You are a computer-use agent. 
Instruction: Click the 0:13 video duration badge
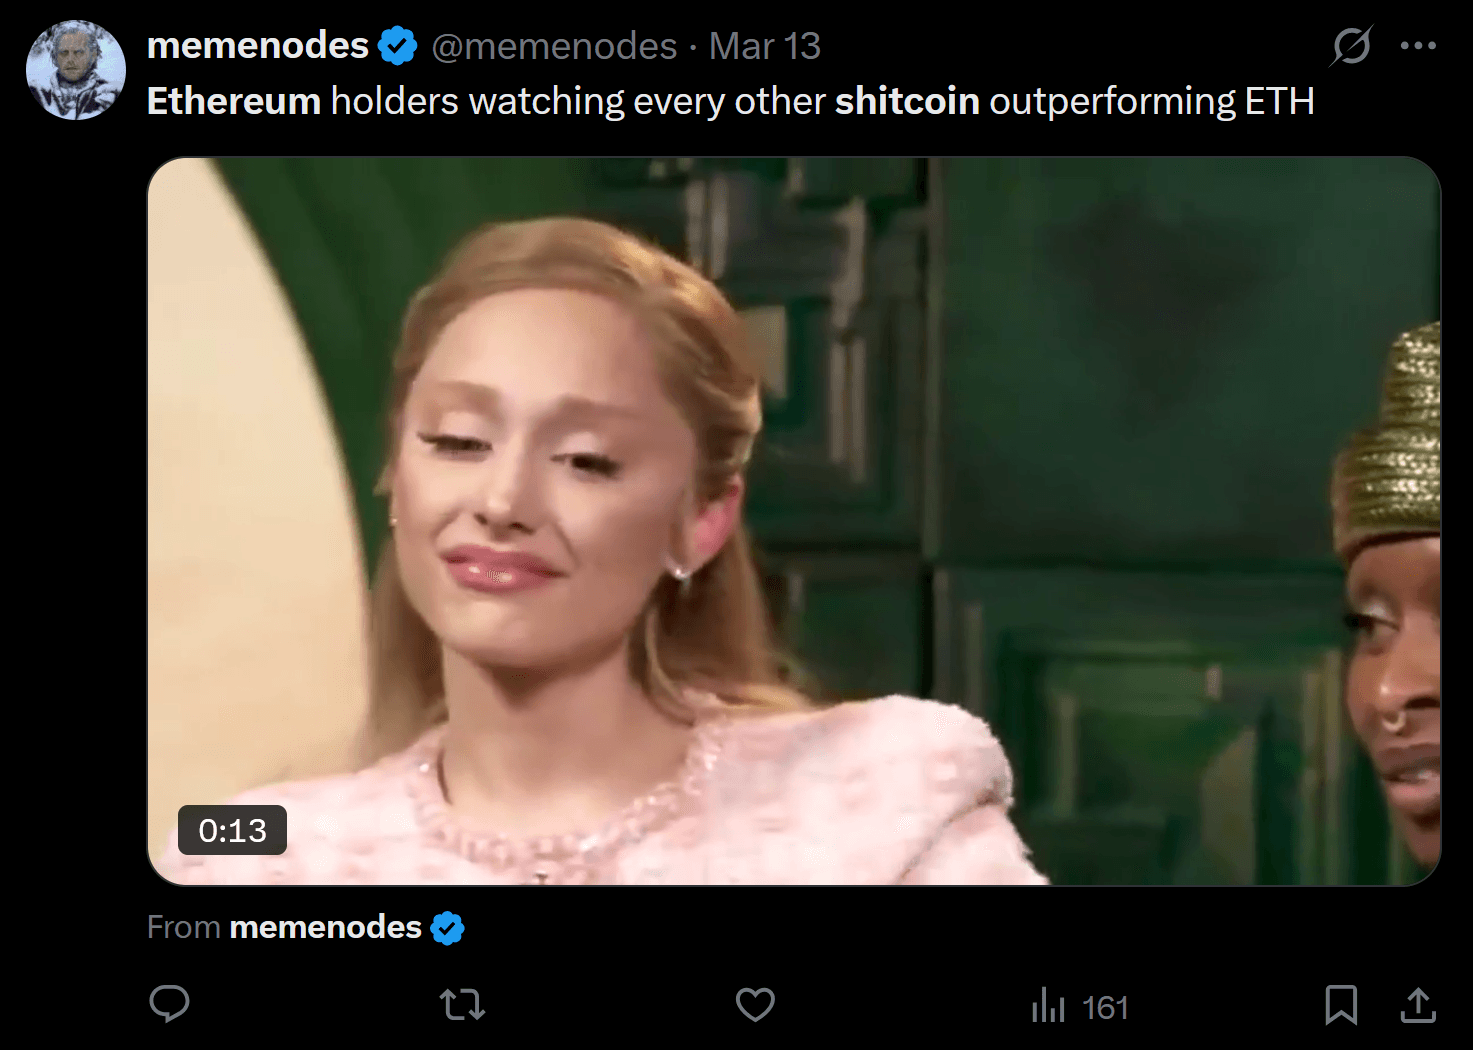232,830
